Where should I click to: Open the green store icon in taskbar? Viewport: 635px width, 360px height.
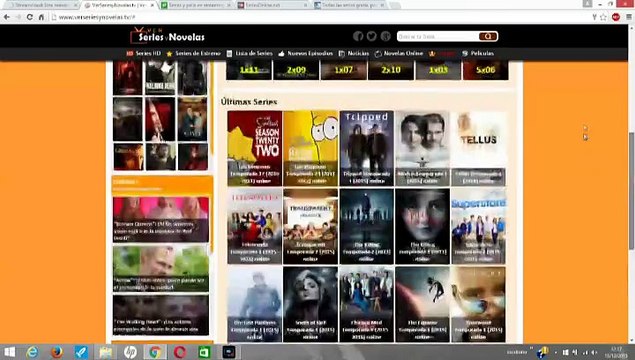(x=204, y=352)
